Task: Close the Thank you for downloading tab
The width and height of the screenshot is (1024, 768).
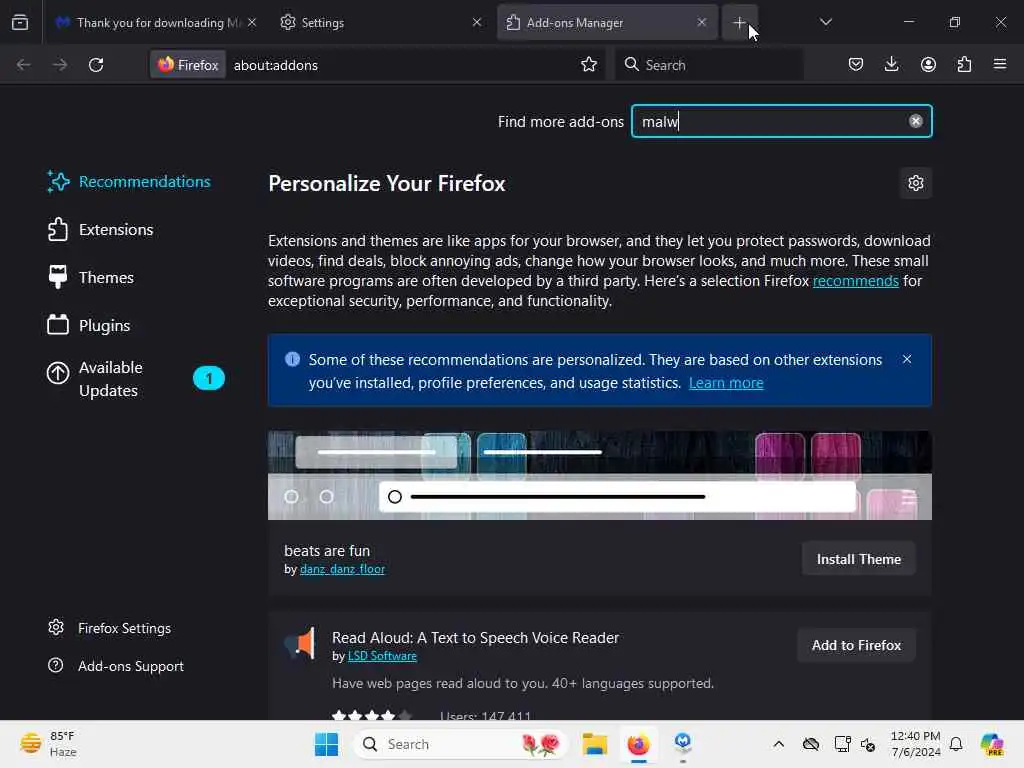Action: coord(252,22)
